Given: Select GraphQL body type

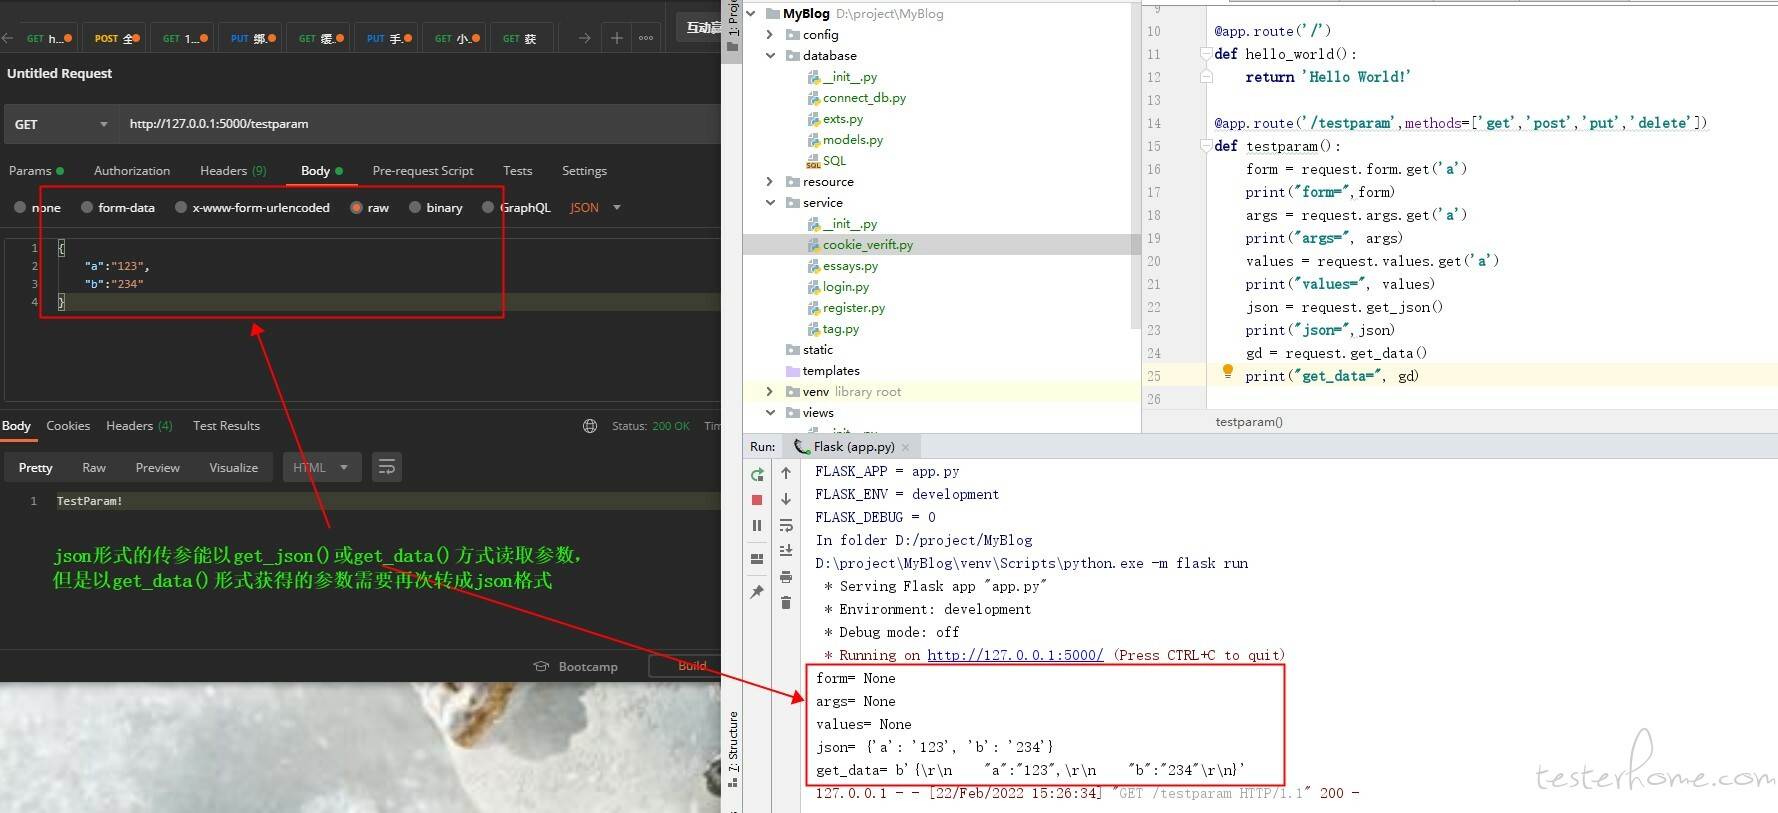Looking at the screenshot, I should tap(516, 208).
